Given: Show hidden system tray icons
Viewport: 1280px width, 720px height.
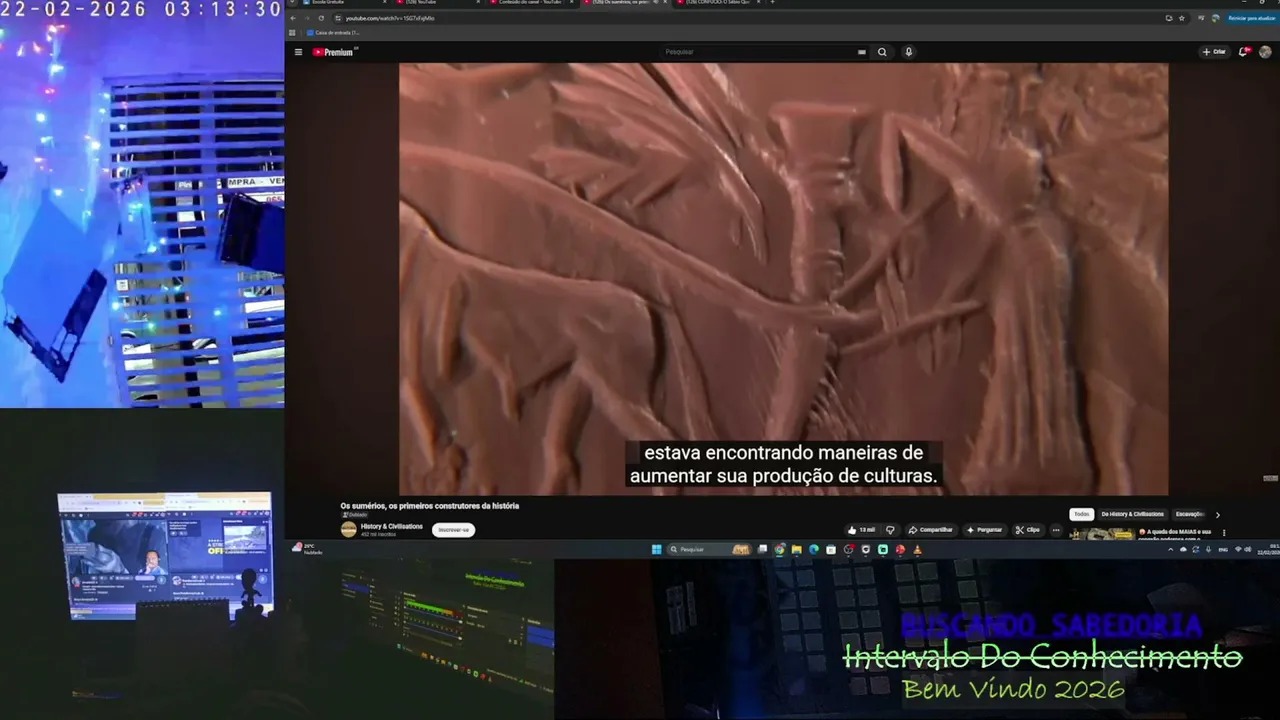Looking at the screenshot, I should coord(1173,549).
